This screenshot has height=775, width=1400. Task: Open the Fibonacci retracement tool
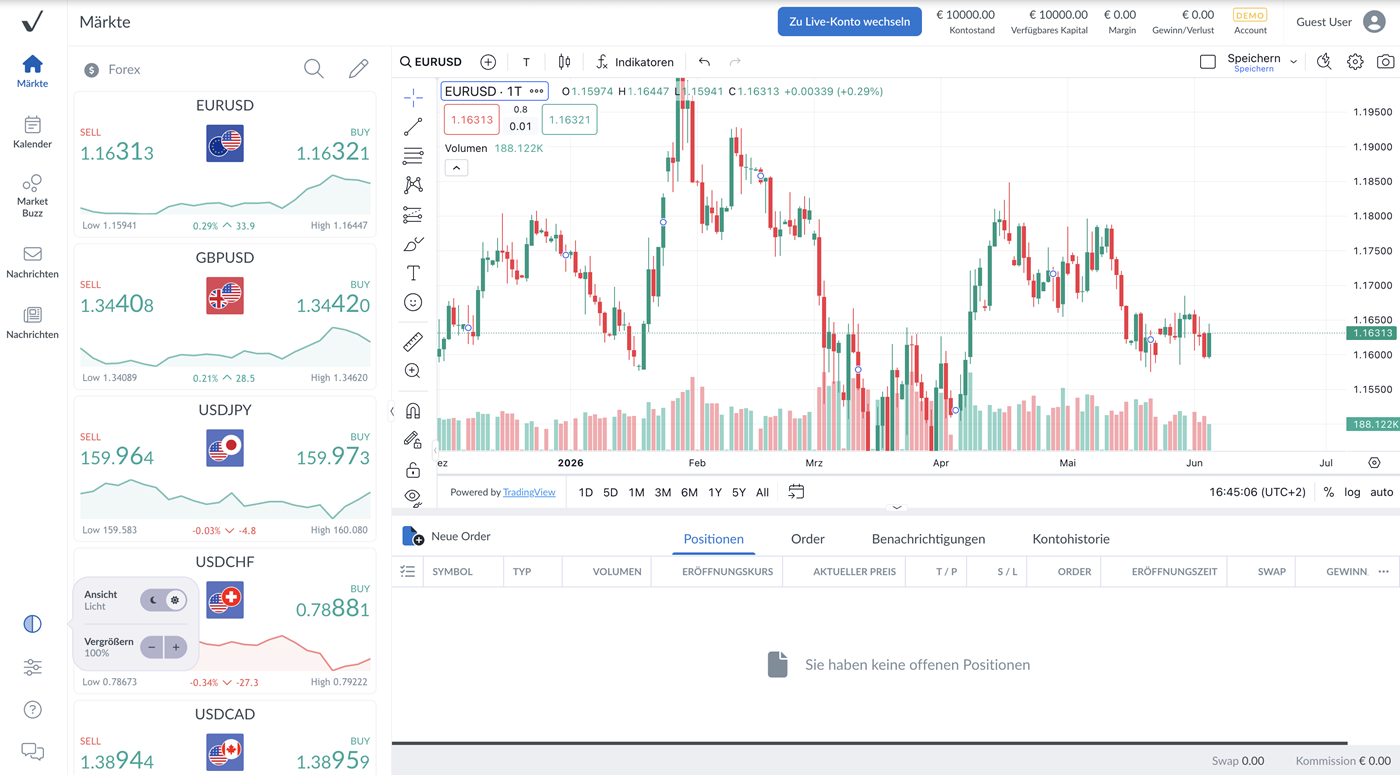pyautogui.click(x=413, y=156)
